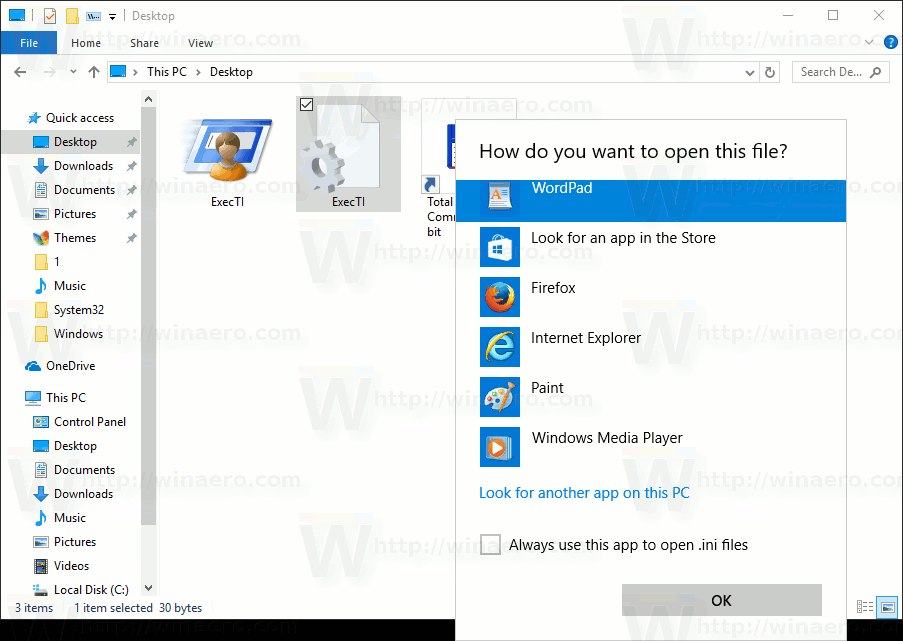The height and width of the screenshot is (641, 903).
Task: Open Quick Access Toolbar customize dropdown
Action: point(112,16)
